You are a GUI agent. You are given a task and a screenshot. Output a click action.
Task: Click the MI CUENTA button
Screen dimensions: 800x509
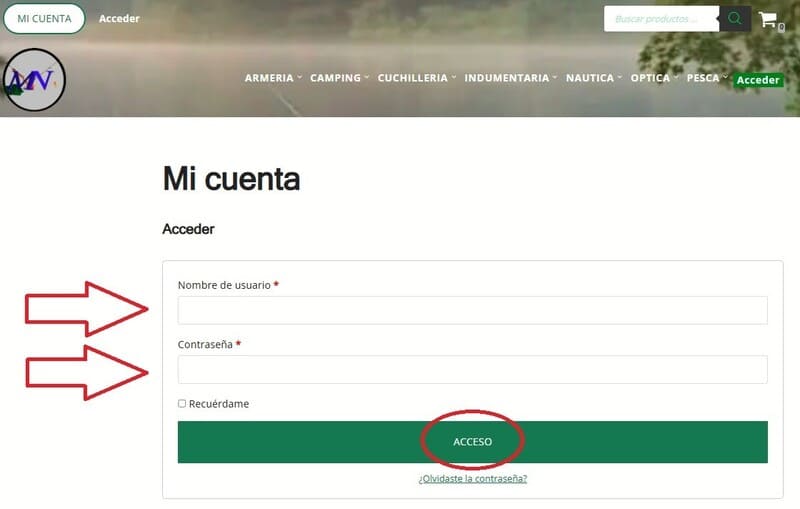(x=44, y=19)
